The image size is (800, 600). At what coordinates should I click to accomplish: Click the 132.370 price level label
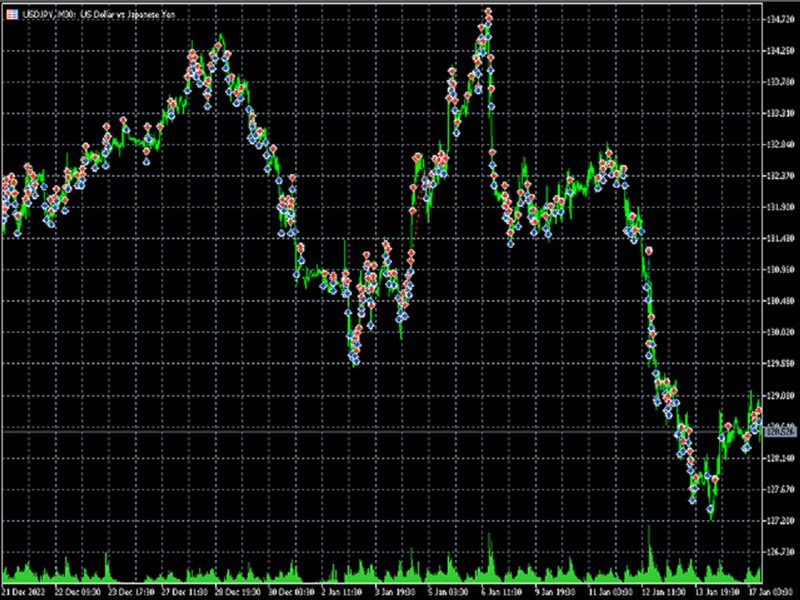[x=781, y=176]
